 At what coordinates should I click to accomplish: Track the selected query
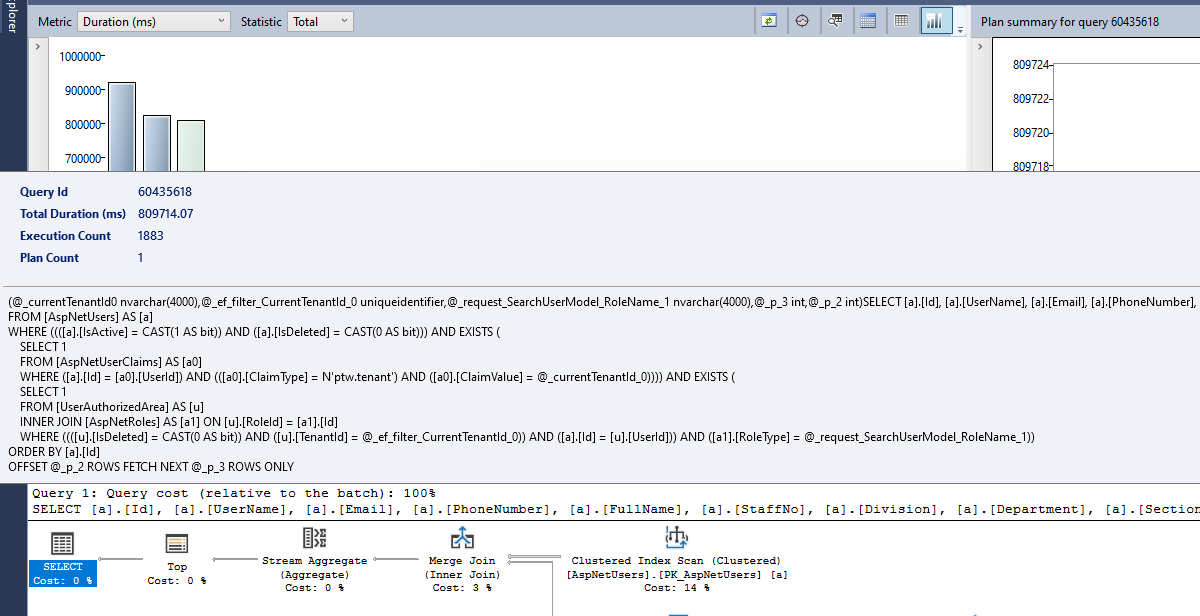[x=802, y=21]
